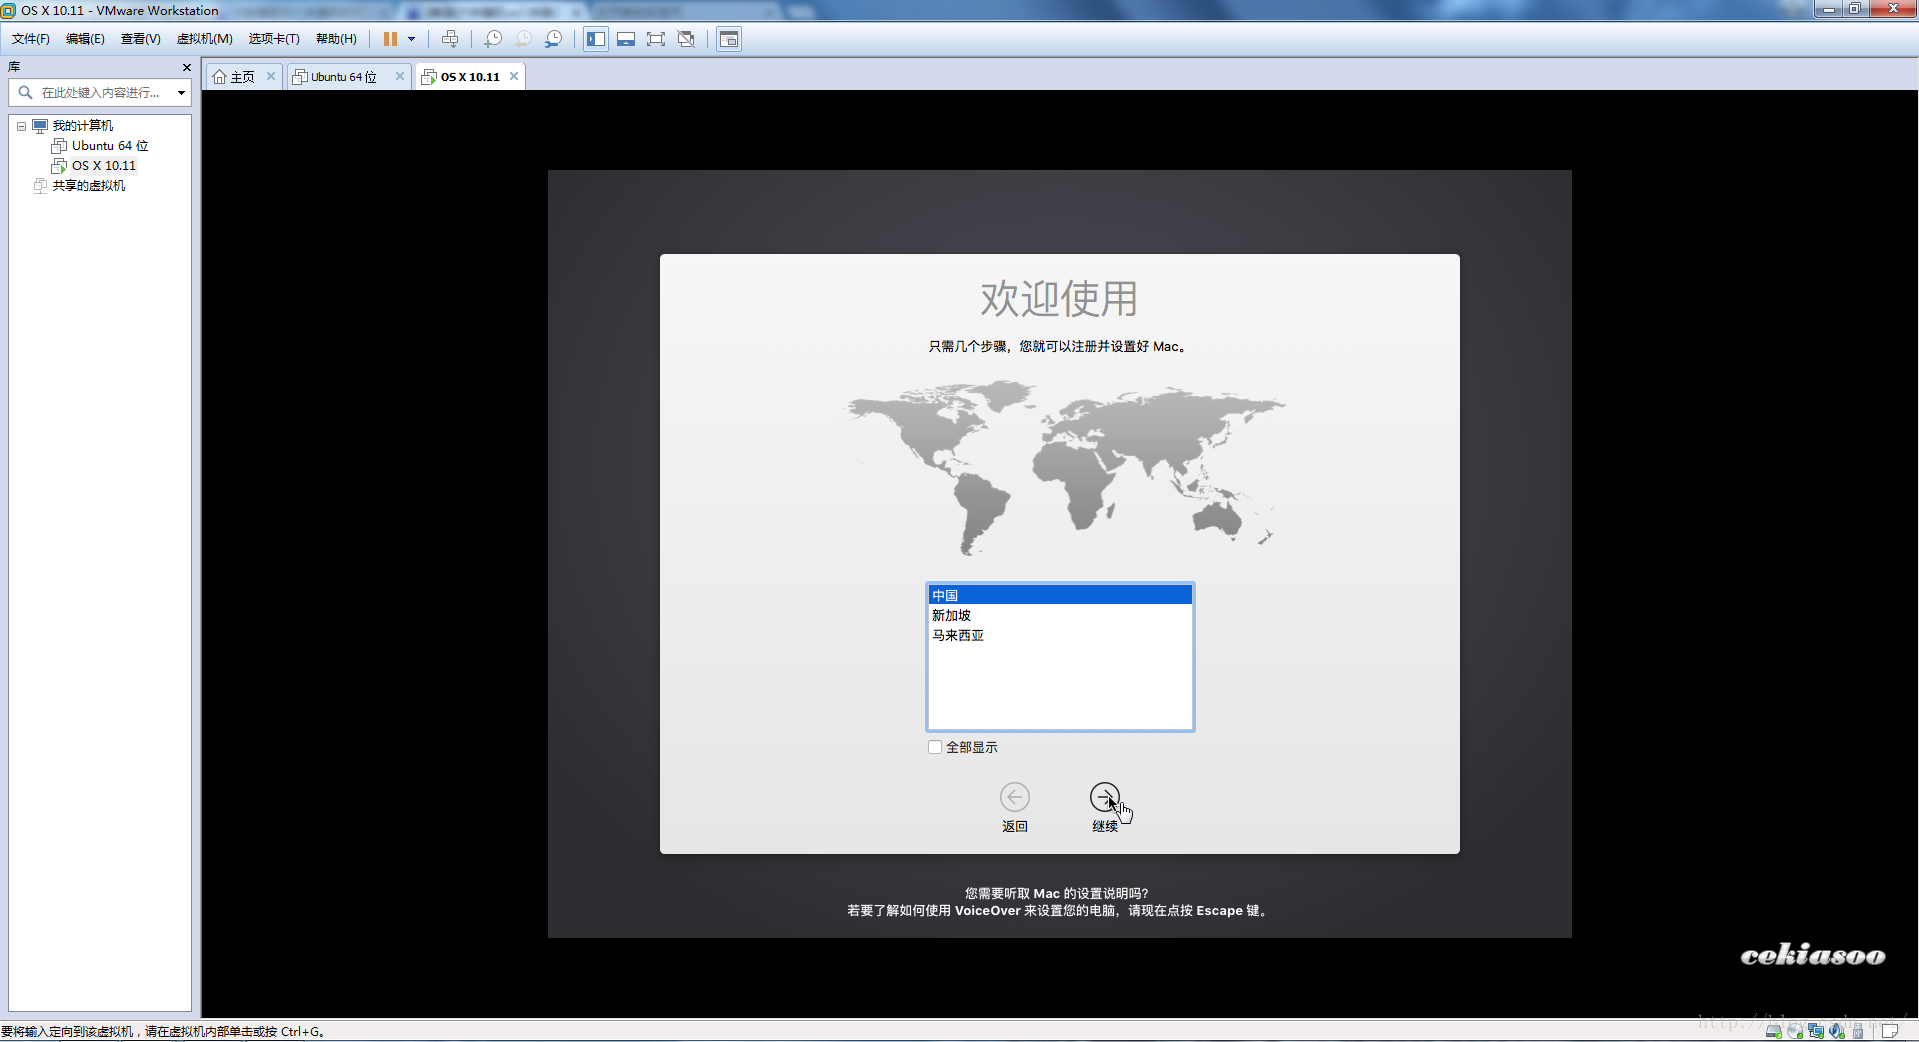Image resolution: width=1919 pixels, height=1042 pixels.
Task: Close the 库 library panel
Action: pos(186,67)
